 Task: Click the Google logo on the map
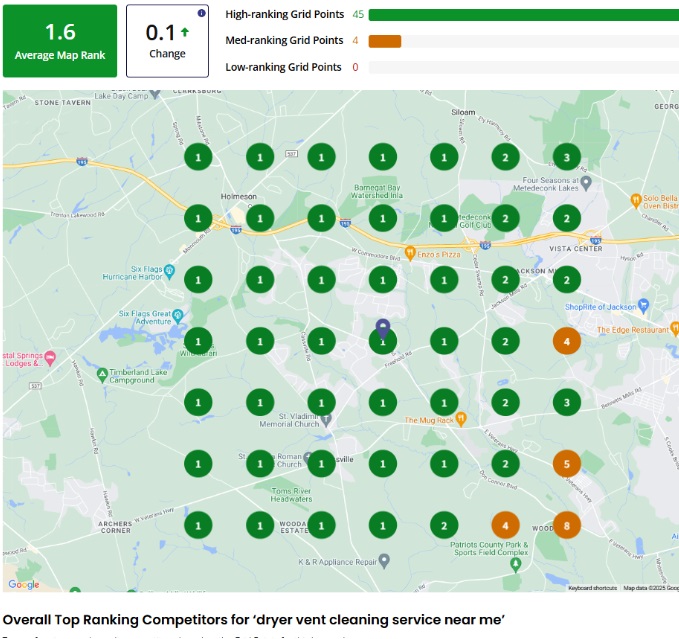[24, 584]
